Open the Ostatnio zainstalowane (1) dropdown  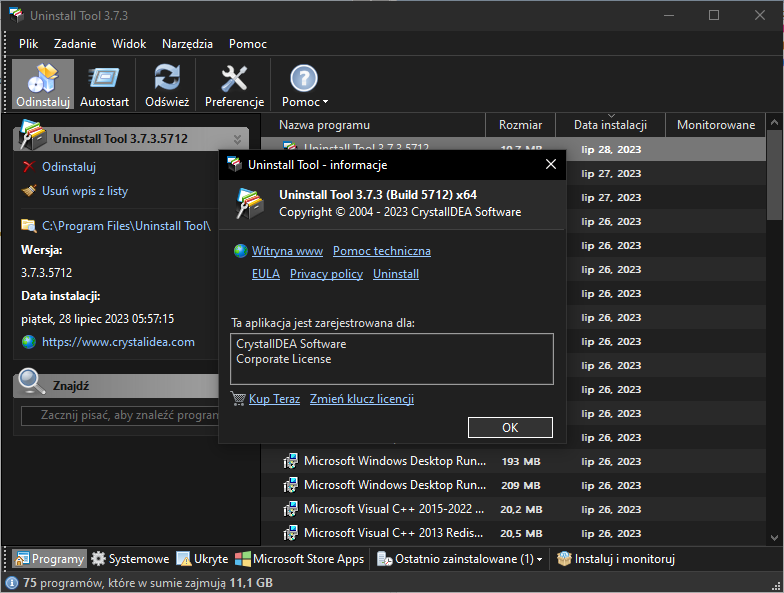coord(460,559)
